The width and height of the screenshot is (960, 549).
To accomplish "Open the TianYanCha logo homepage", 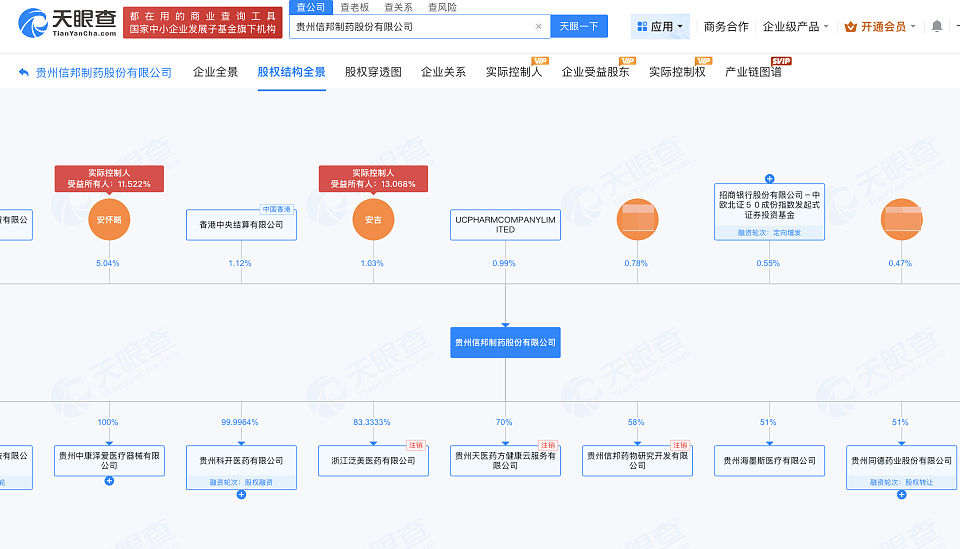I will 67,23.
